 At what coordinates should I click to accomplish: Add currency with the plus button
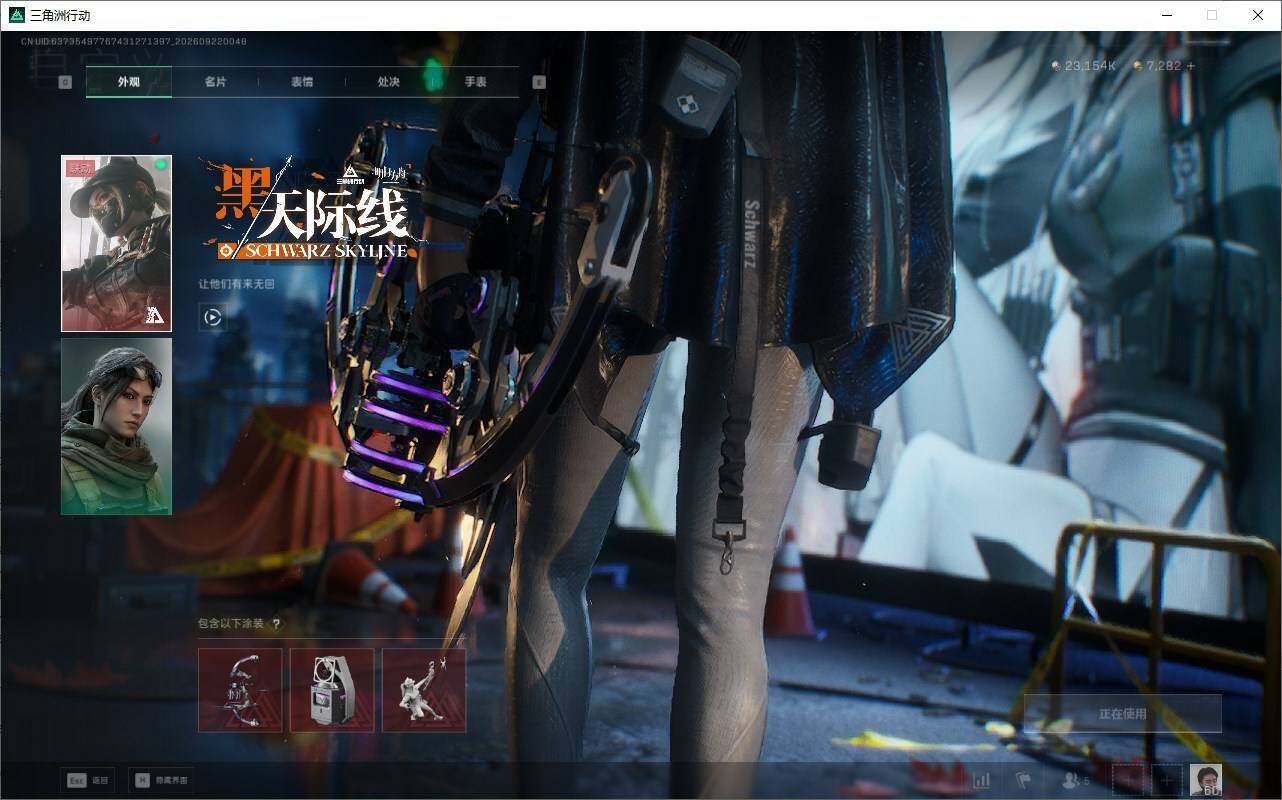coord(1190,66)
